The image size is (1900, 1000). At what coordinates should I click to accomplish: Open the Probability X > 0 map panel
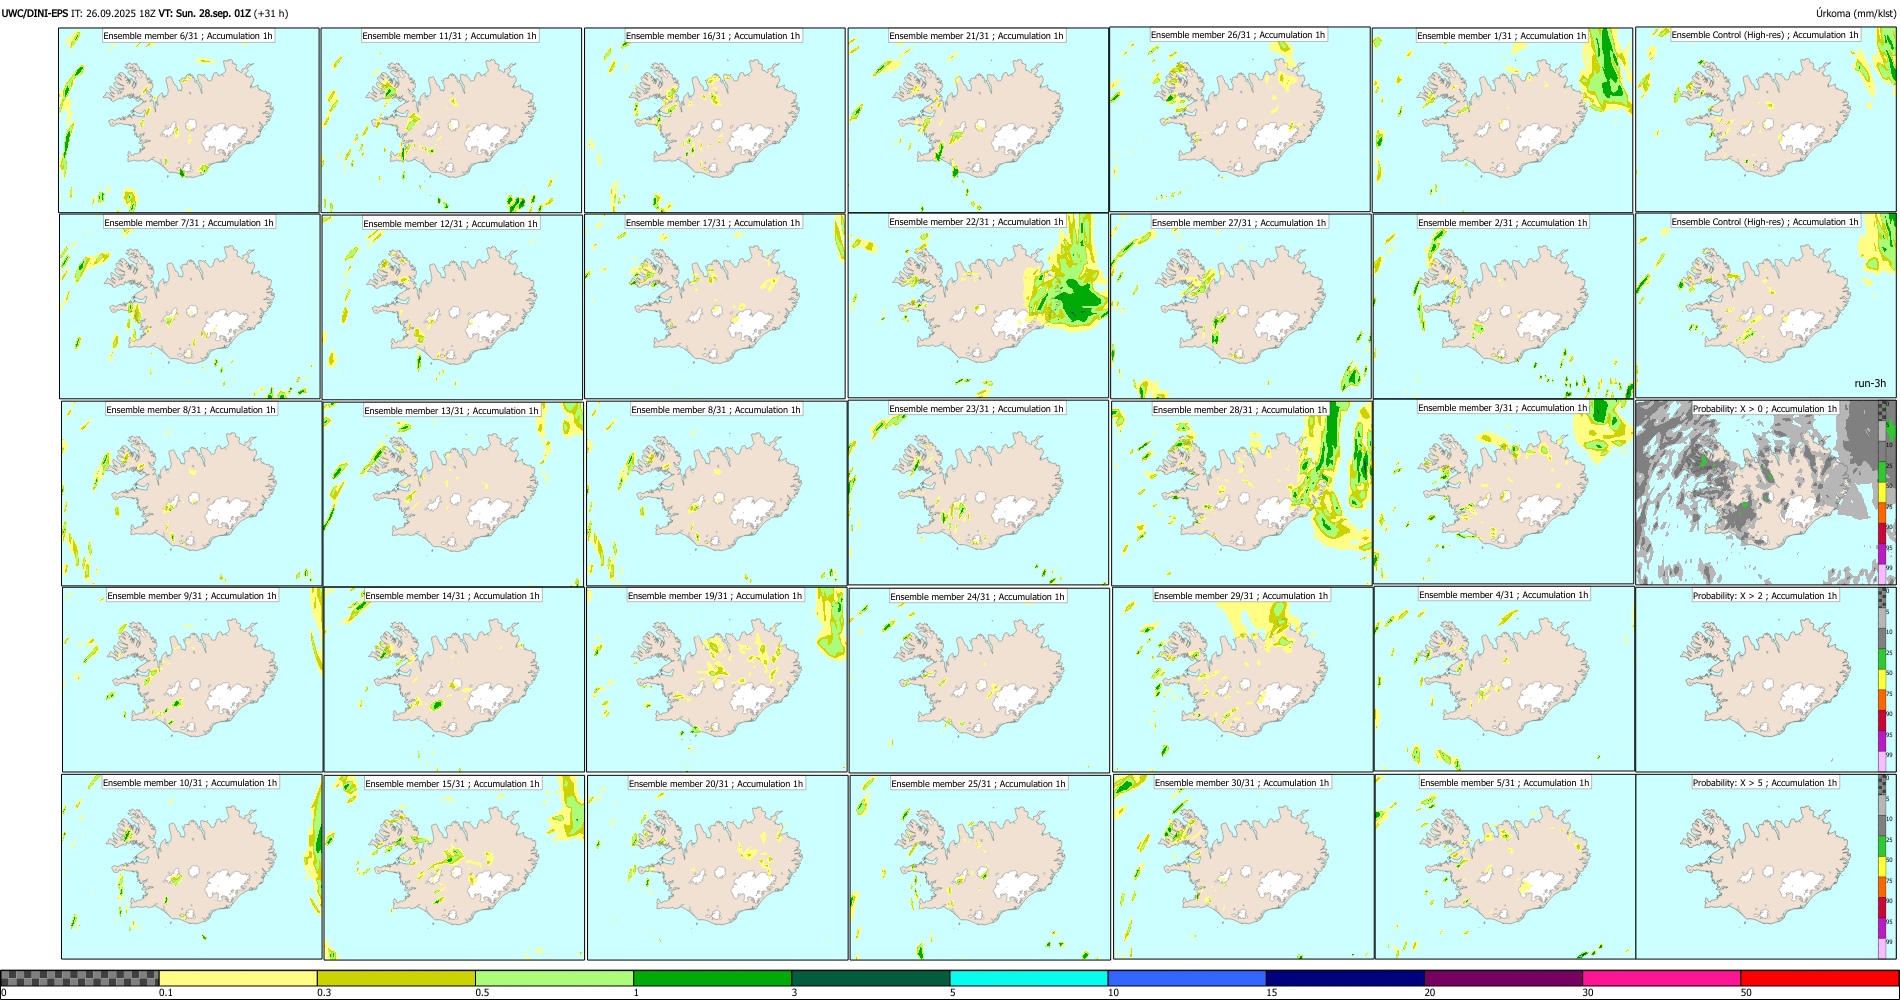[x=1766, y=493]
